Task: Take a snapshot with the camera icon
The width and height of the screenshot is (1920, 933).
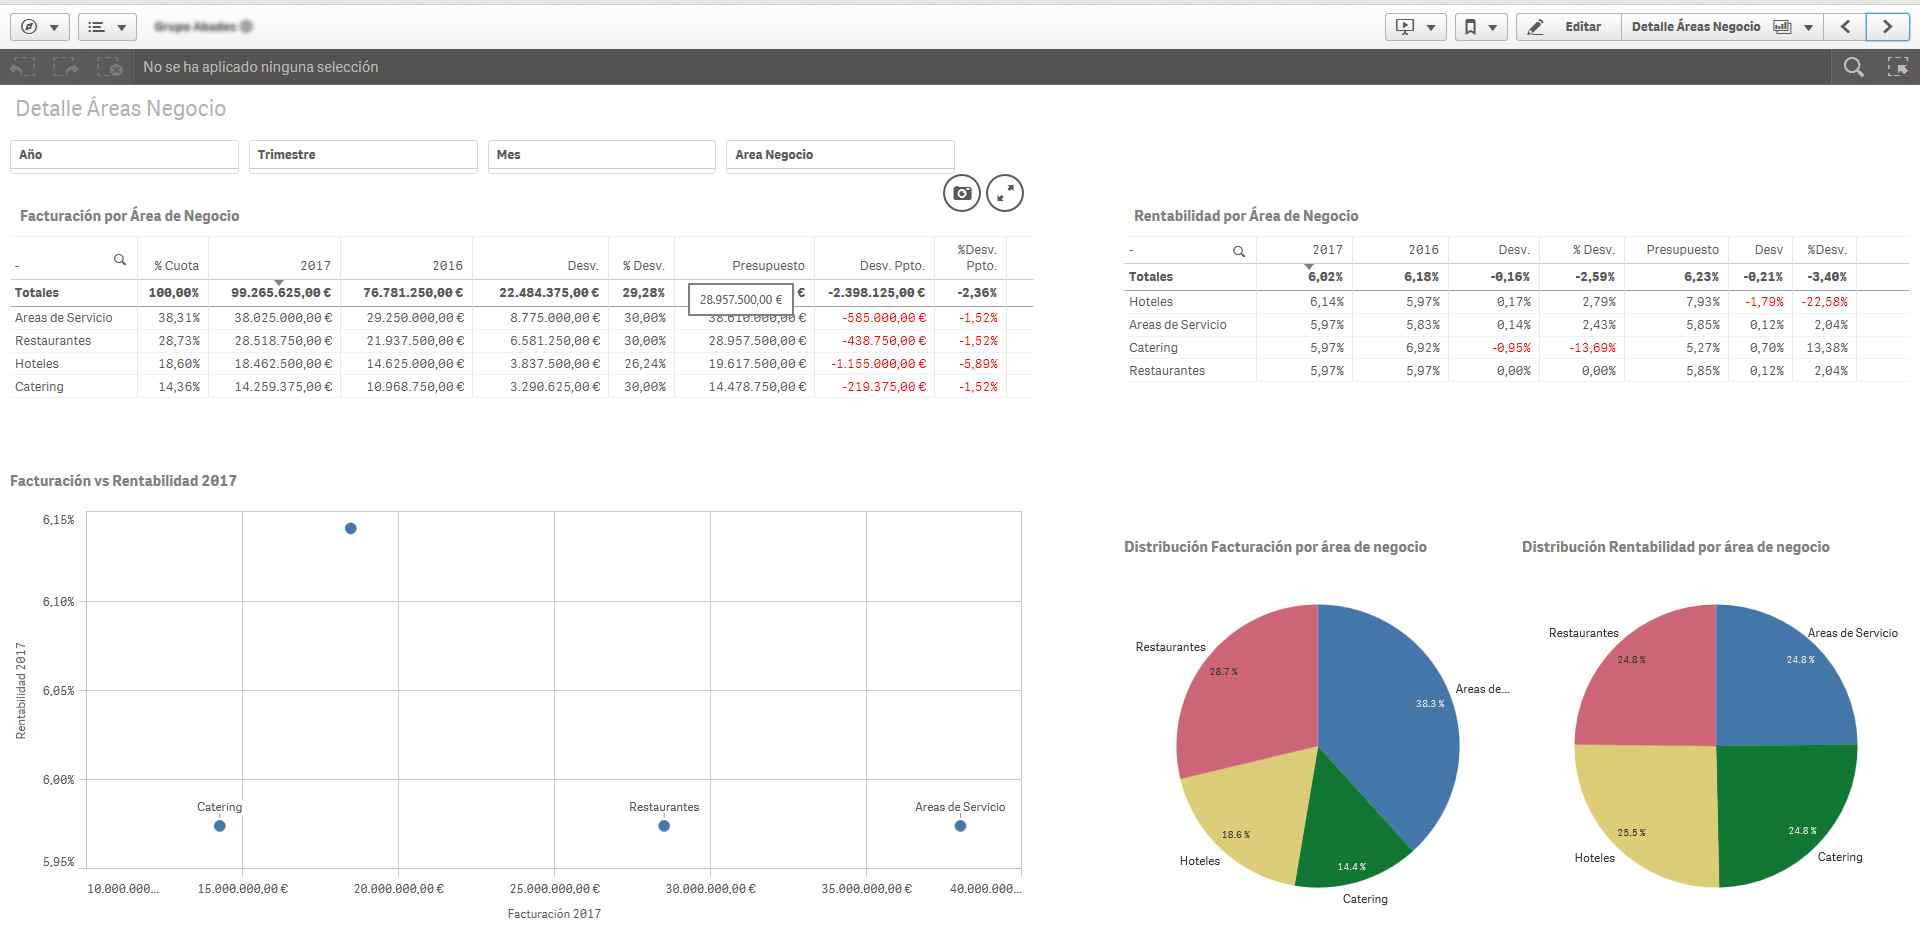Action: click(962, 193)
